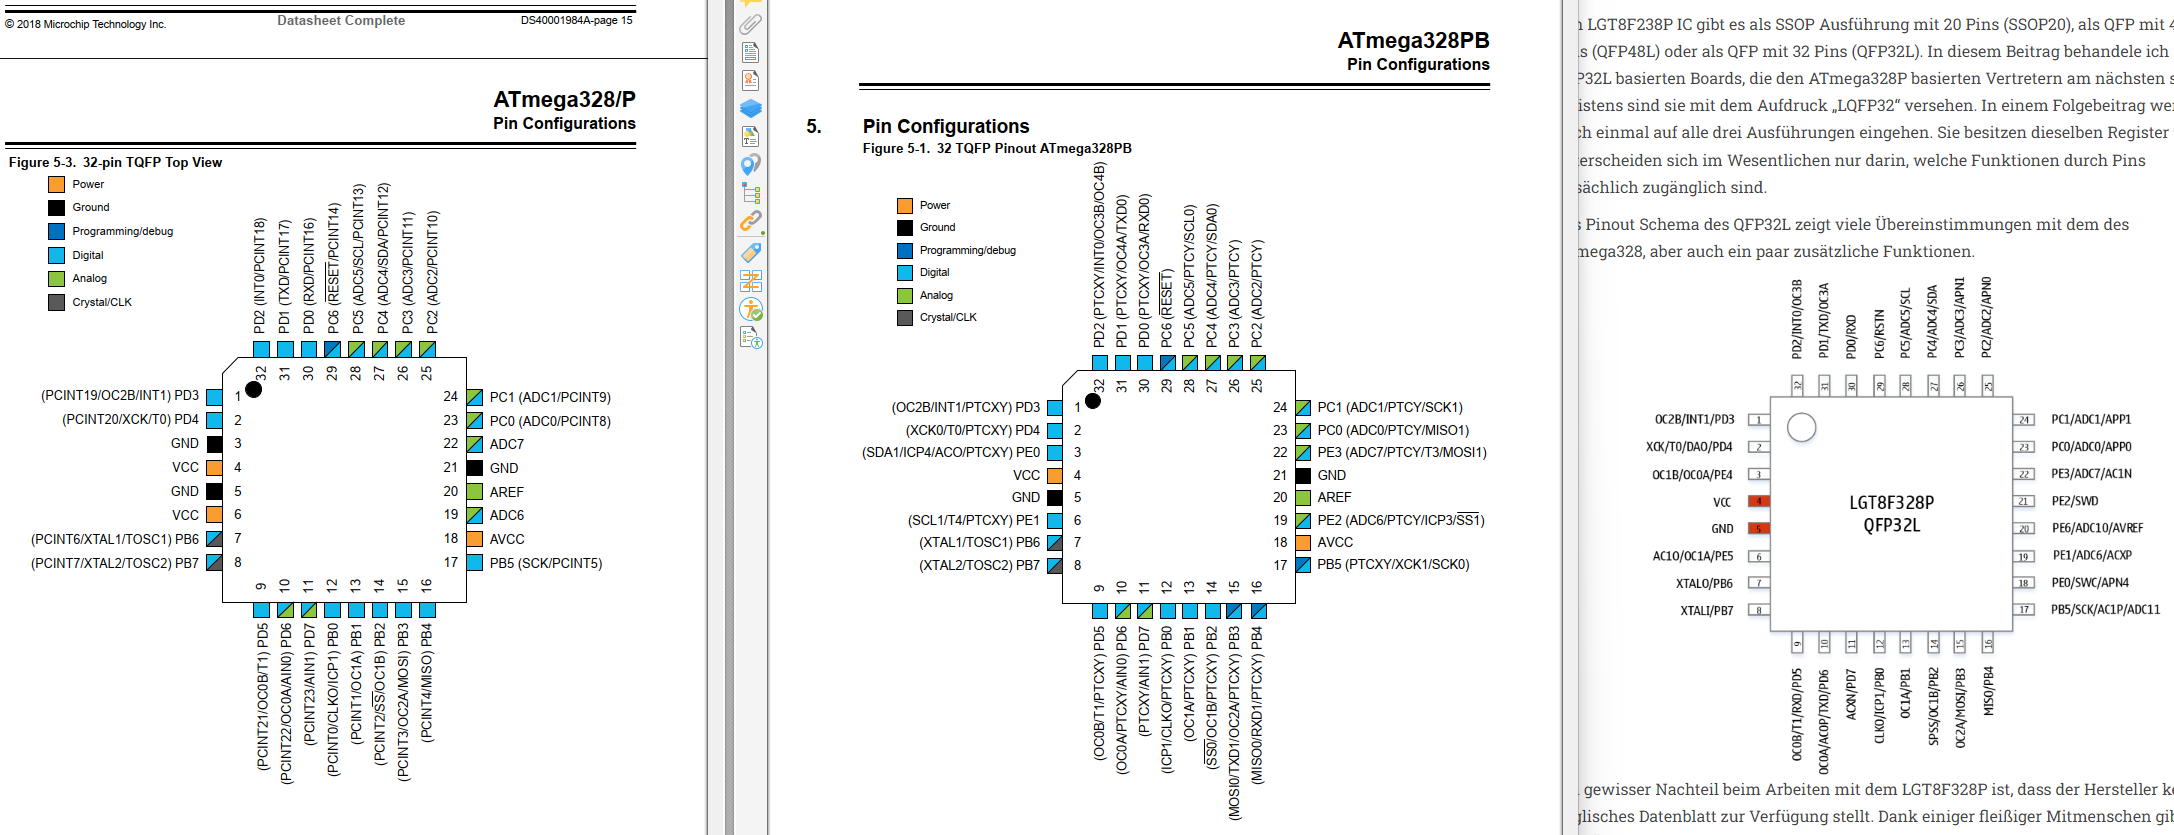Screen dimensions: 2174x835
Task: Open the Fields pane icon
Action: point(751,52)
